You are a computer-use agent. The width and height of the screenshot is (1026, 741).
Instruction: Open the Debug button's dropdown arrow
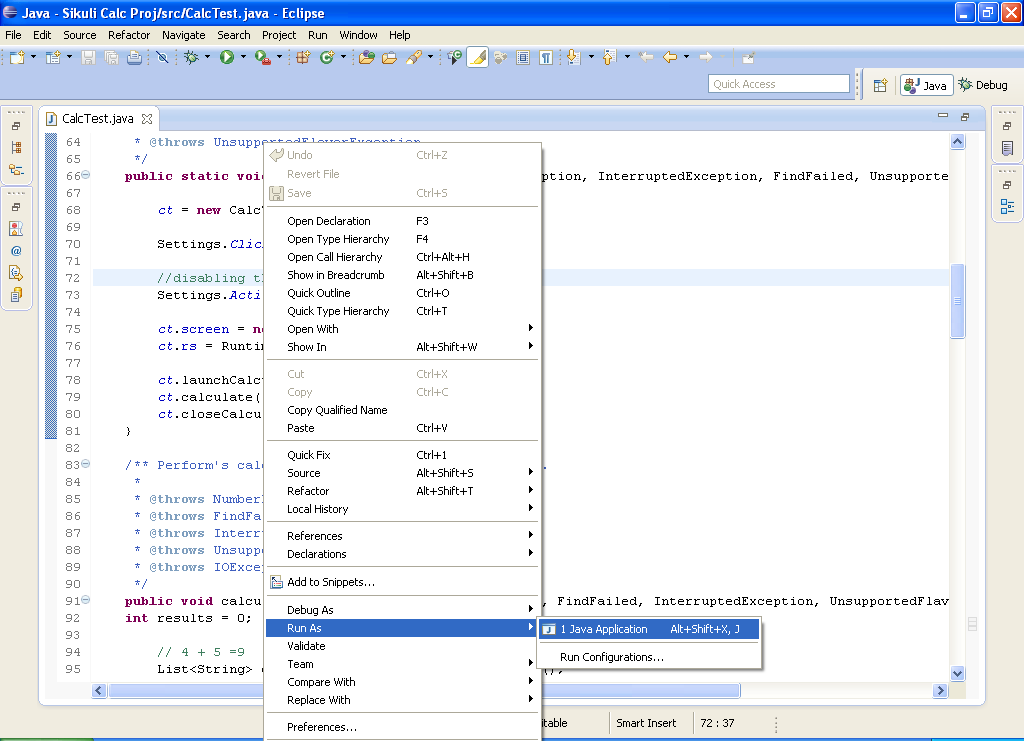pyautogui.click(x=207, y=58)
